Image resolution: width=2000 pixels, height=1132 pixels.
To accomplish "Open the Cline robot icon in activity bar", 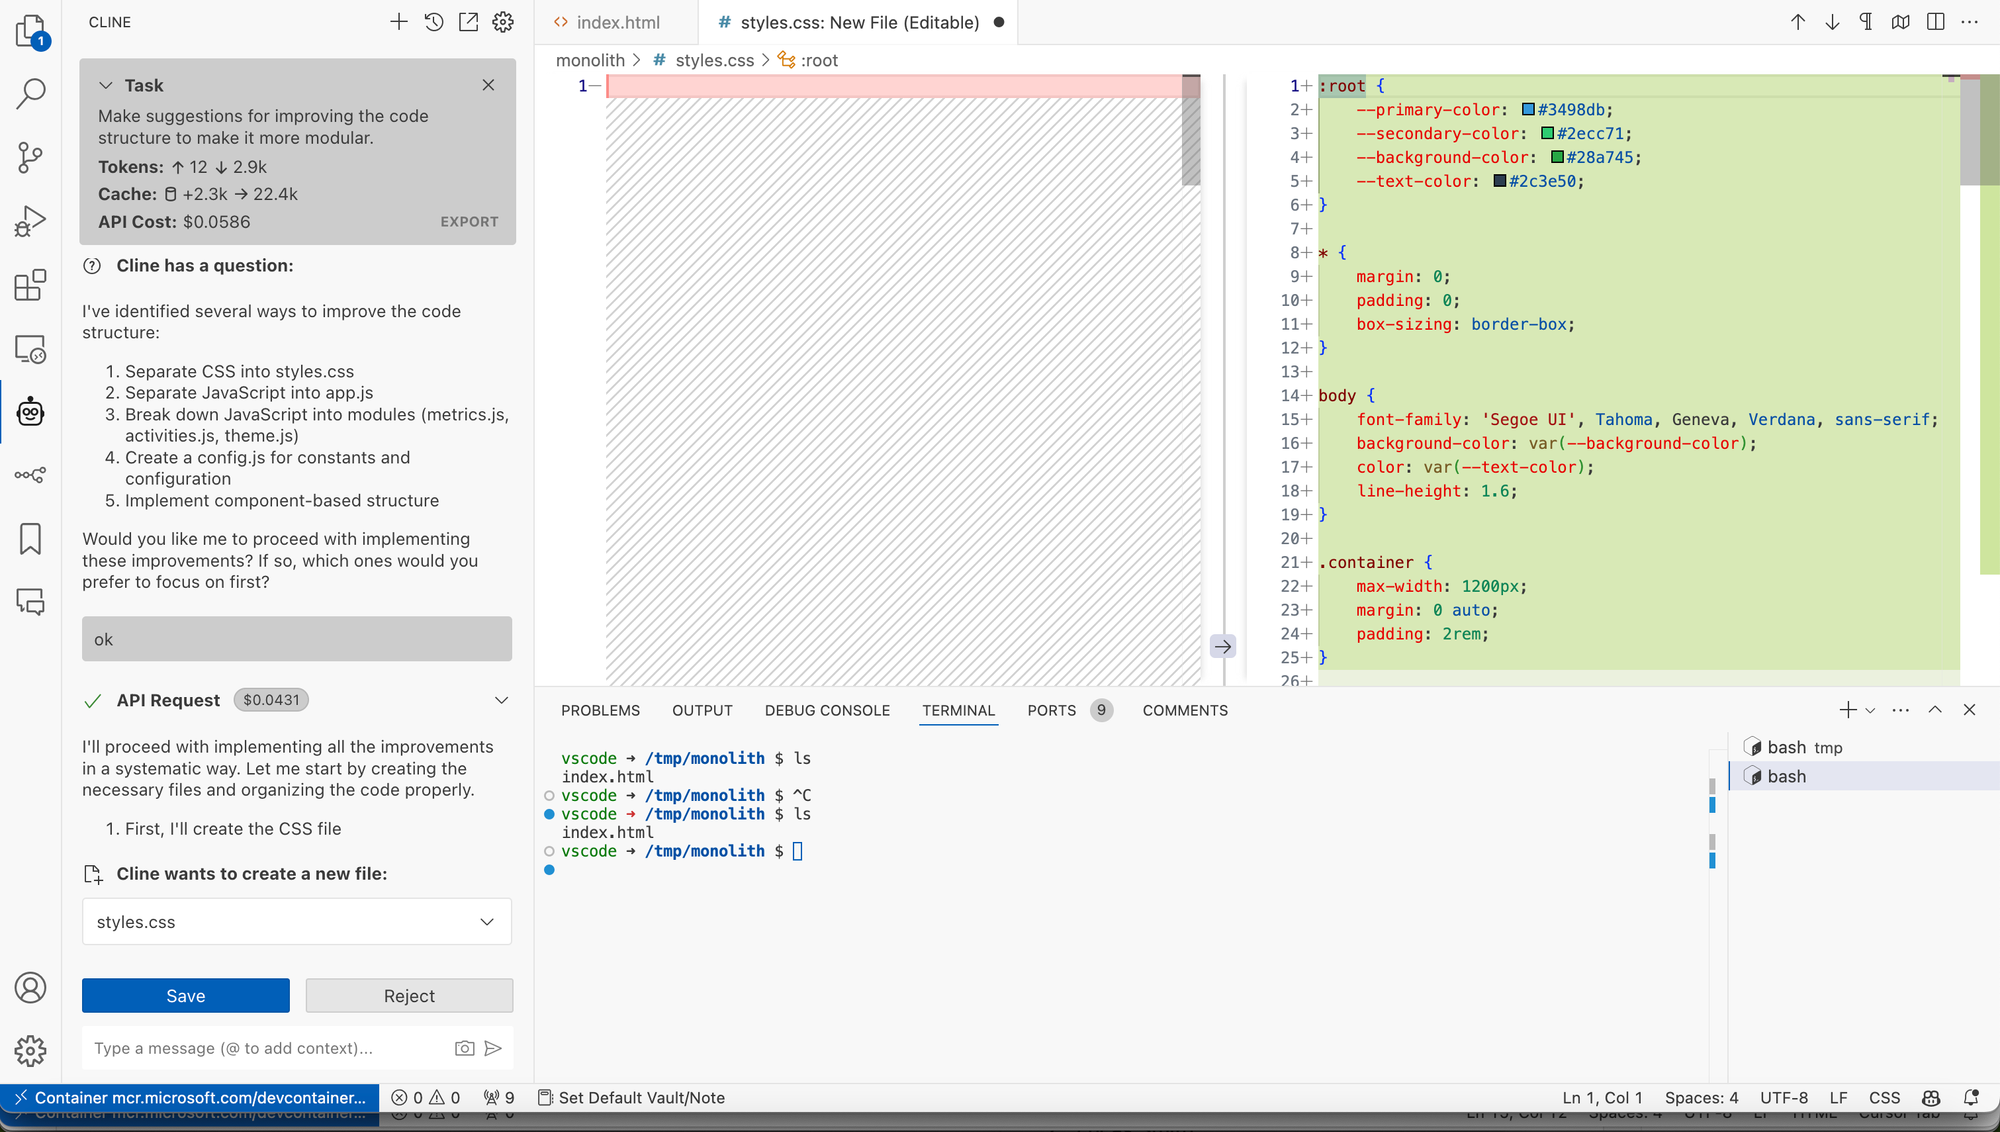I will point(30,411).
